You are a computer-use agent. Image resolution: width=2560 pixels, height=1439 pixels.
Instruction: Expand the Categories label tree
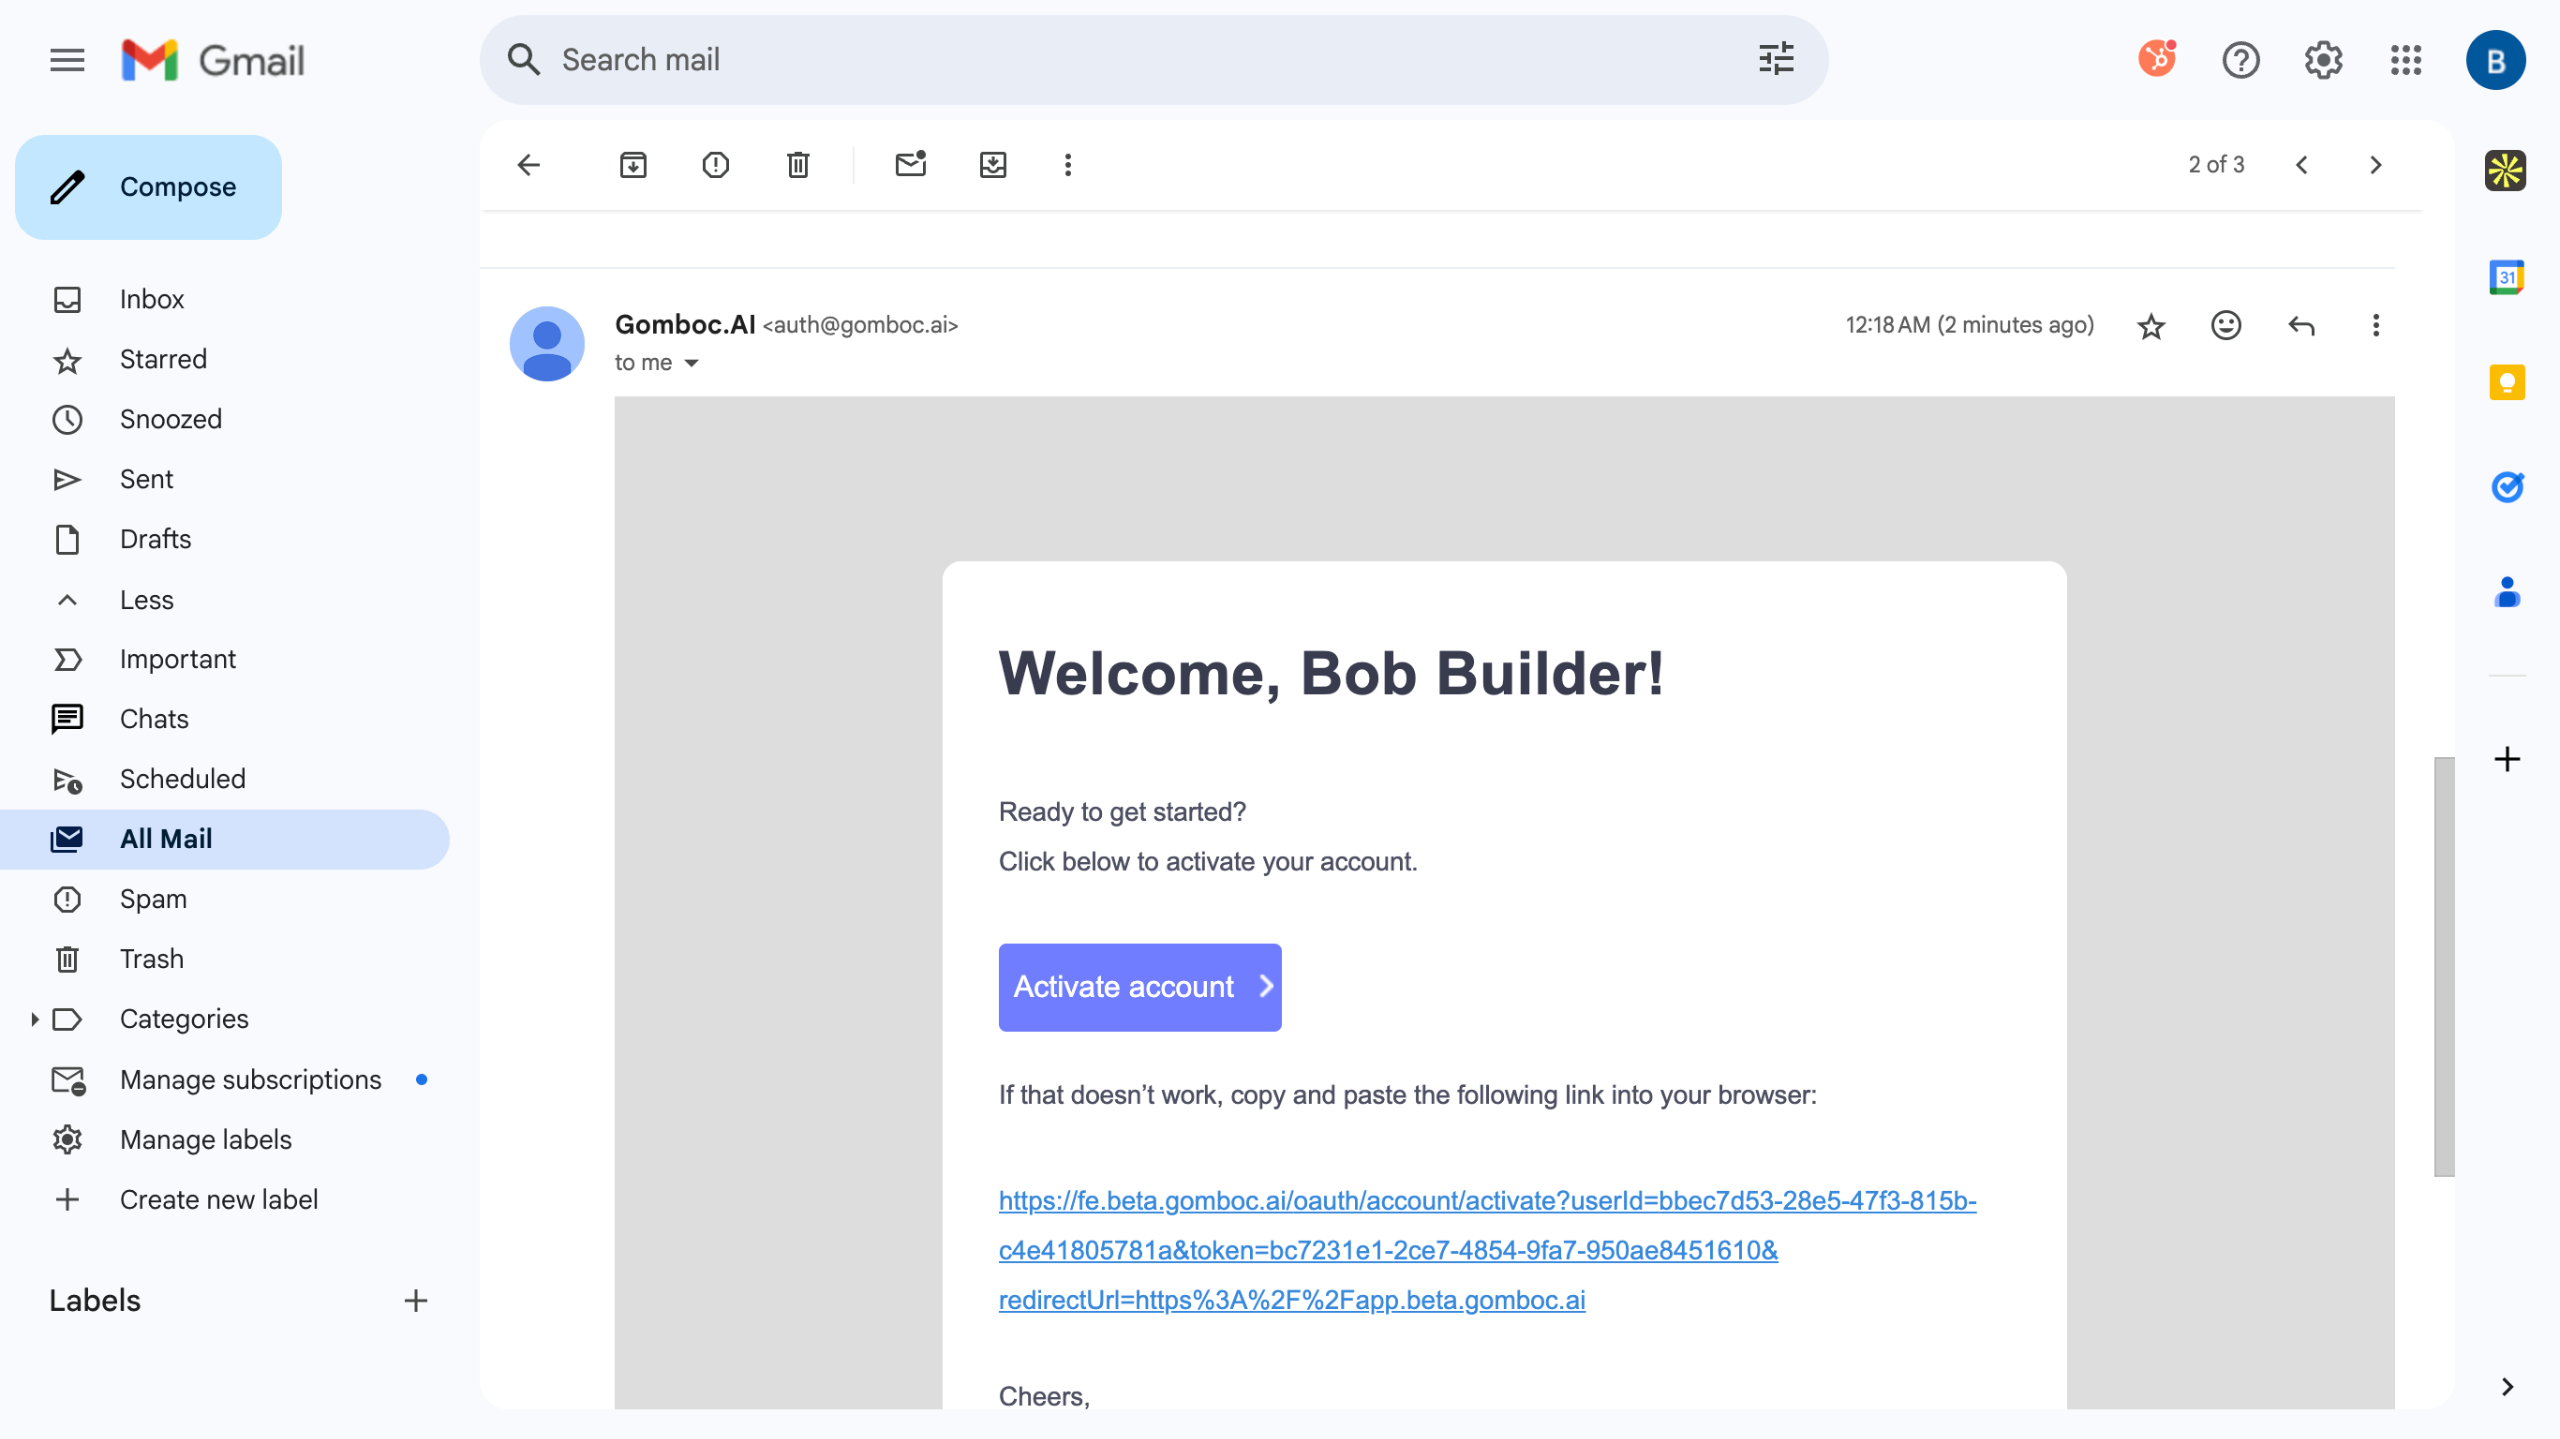pyautogui.click(x=34, y=1019)
